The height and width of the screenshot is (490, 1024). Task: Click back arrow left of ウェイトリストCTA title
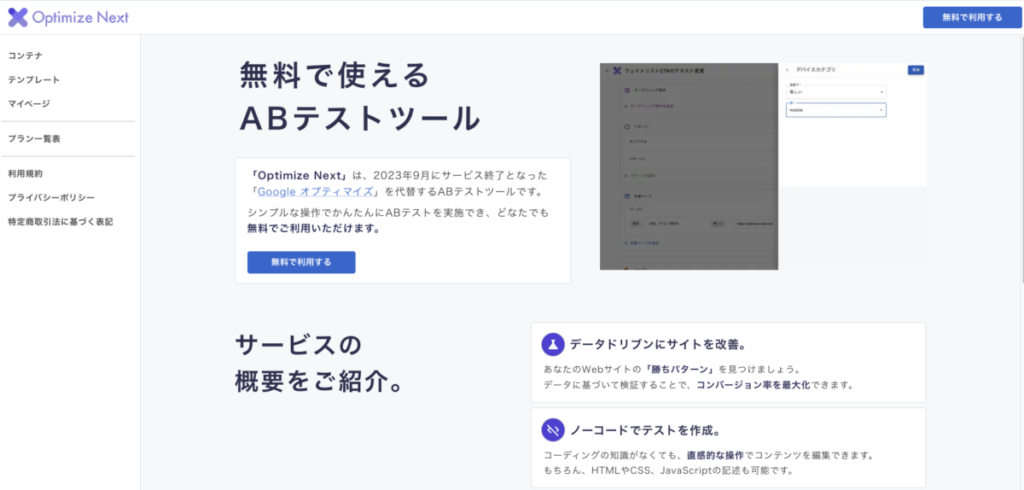(606, 70)
